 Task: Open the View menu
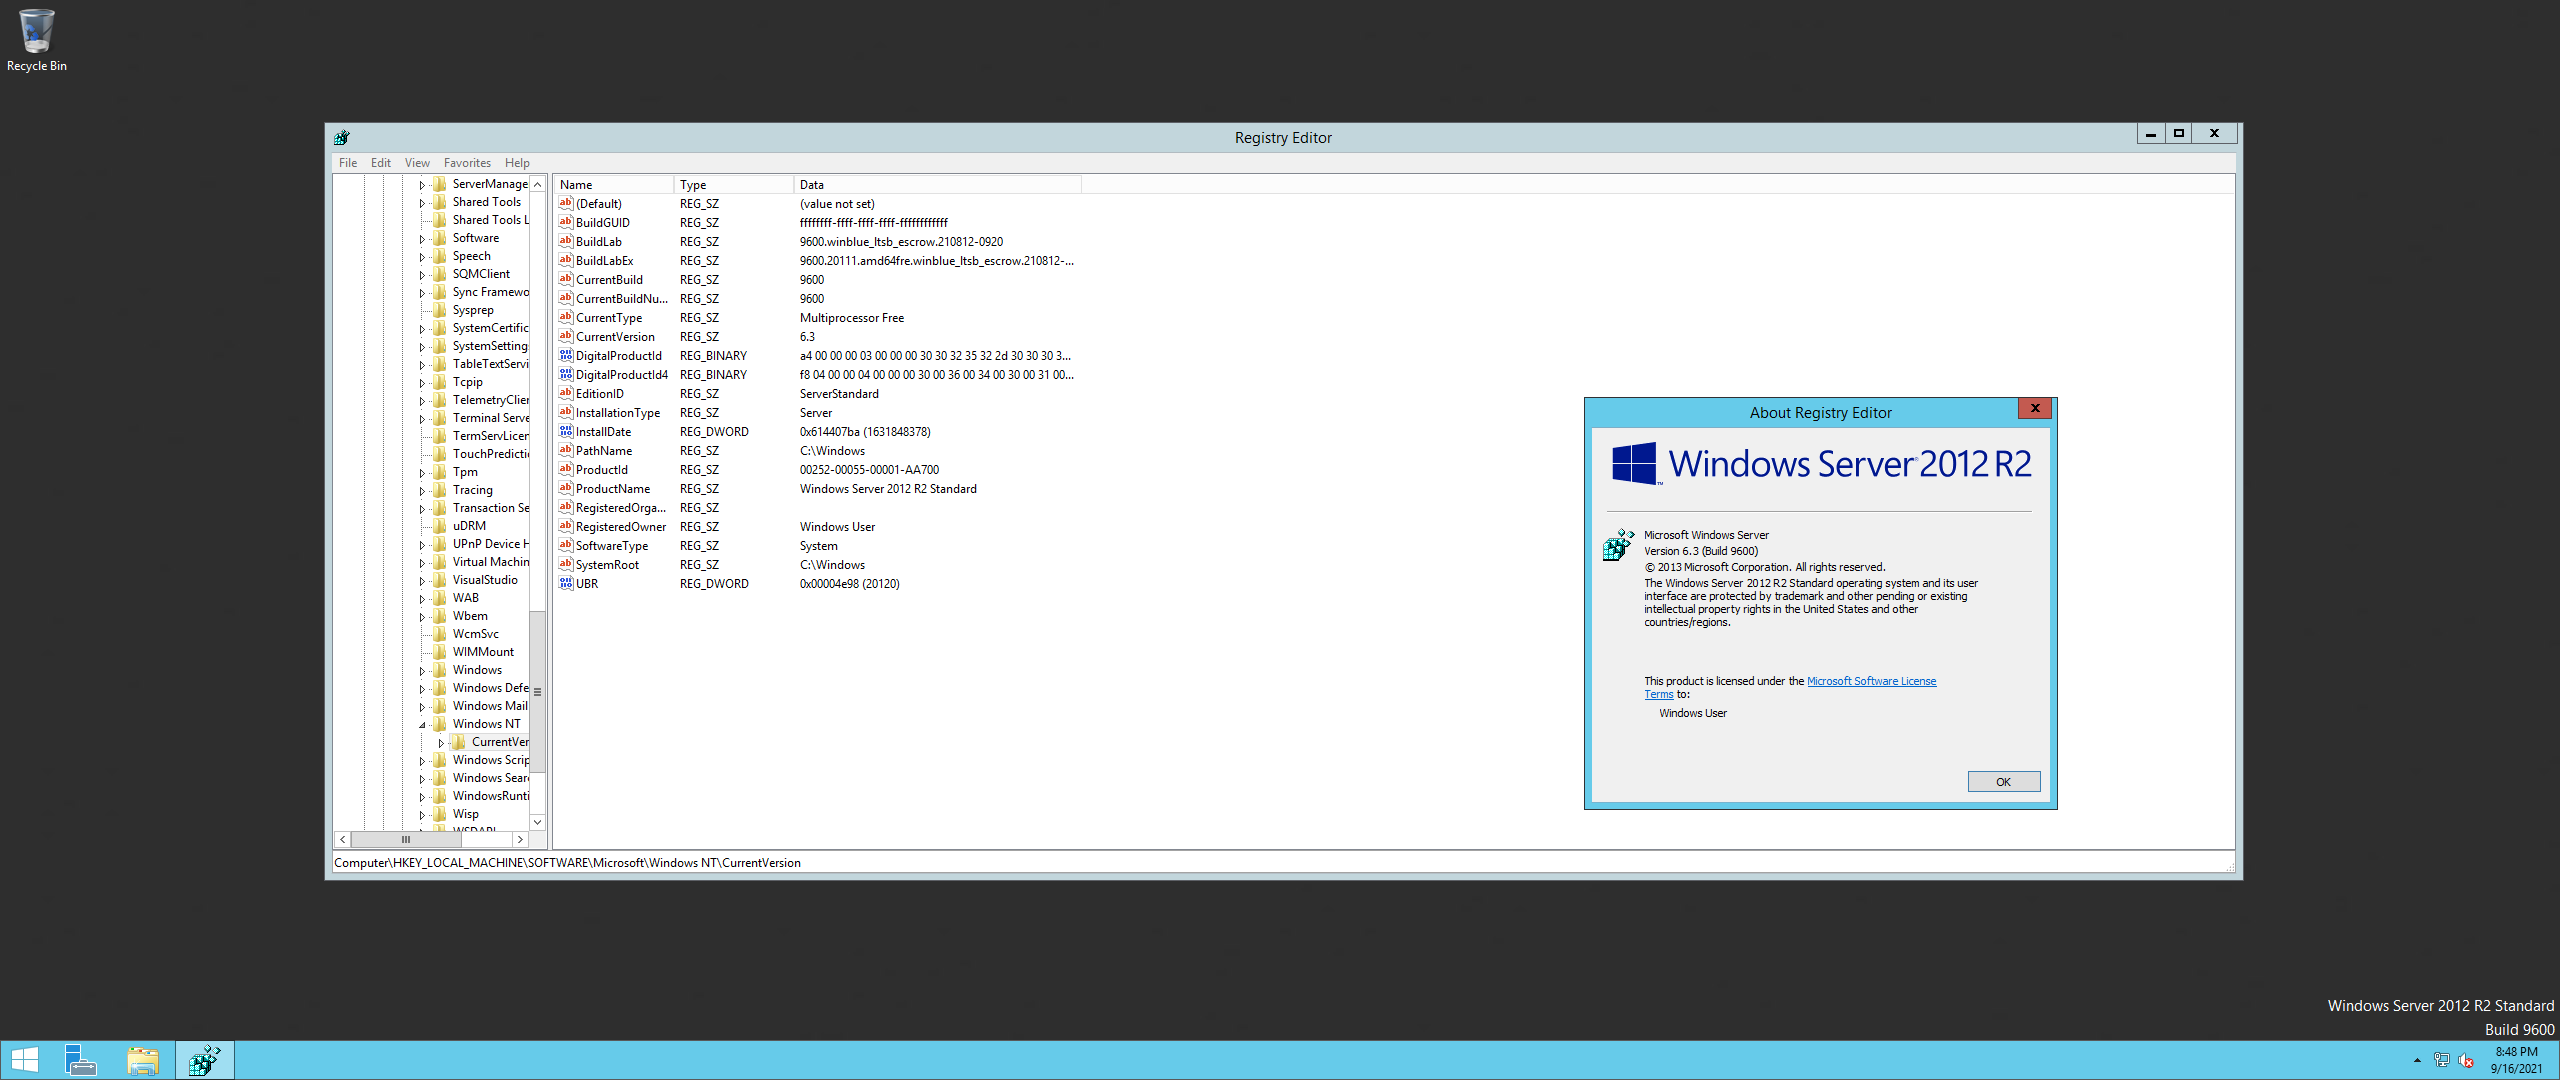click(x=417, y=163)
